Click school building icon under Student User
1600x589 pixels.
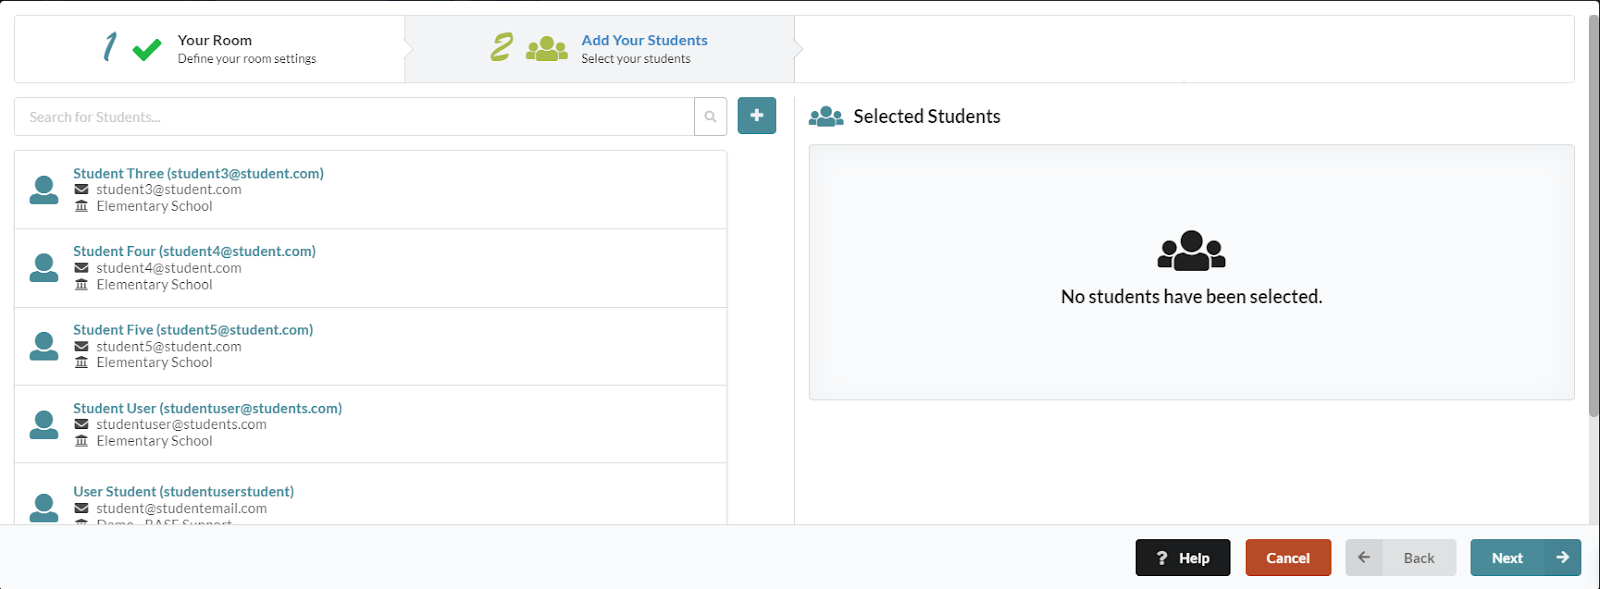82,441
